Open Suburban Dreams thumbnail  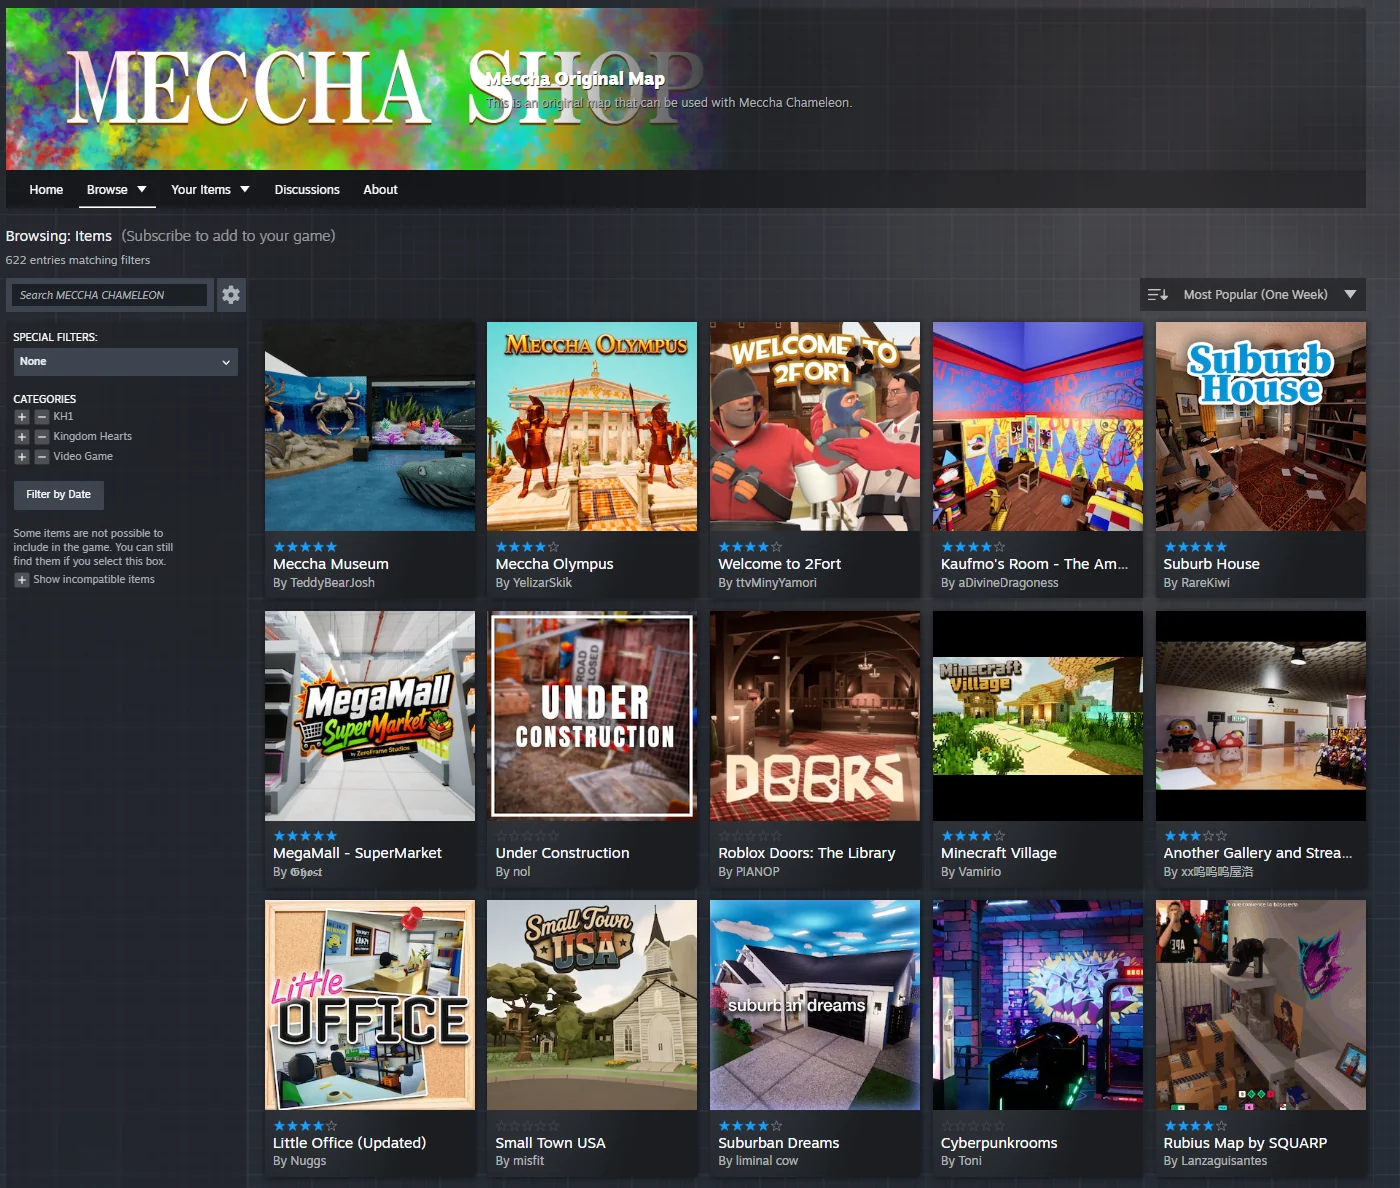(815, 1005)
